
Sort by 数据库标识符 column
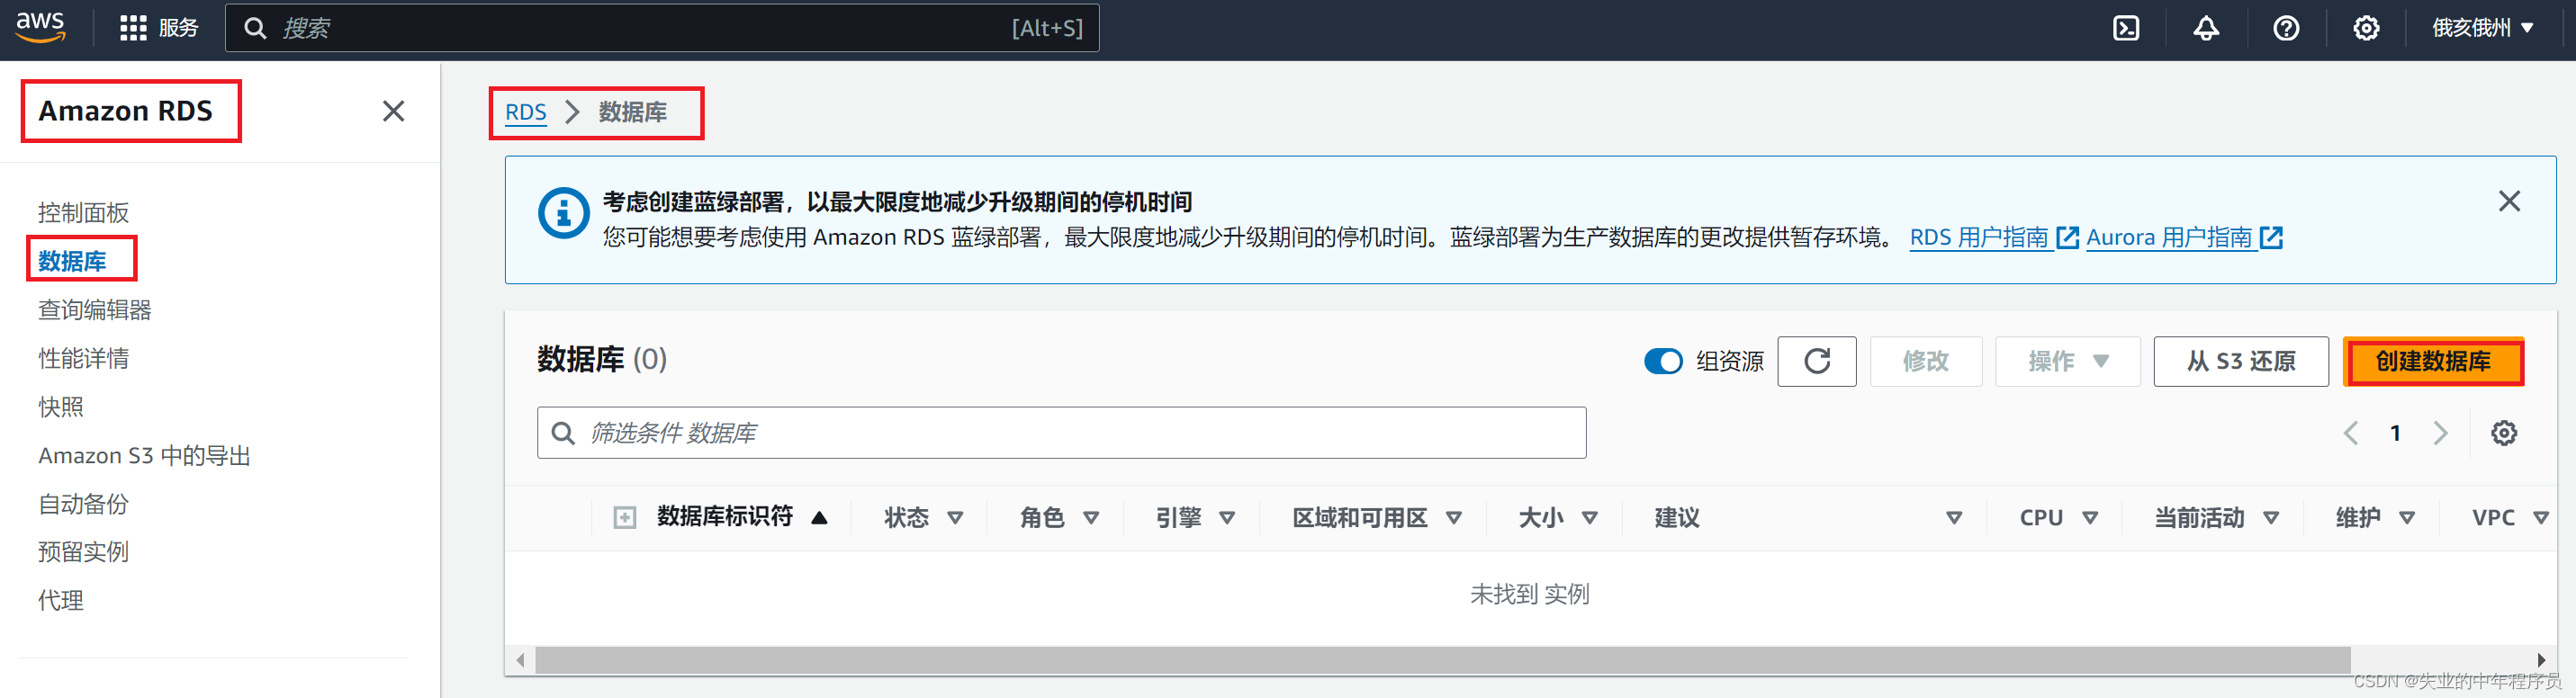pos(742,517)
